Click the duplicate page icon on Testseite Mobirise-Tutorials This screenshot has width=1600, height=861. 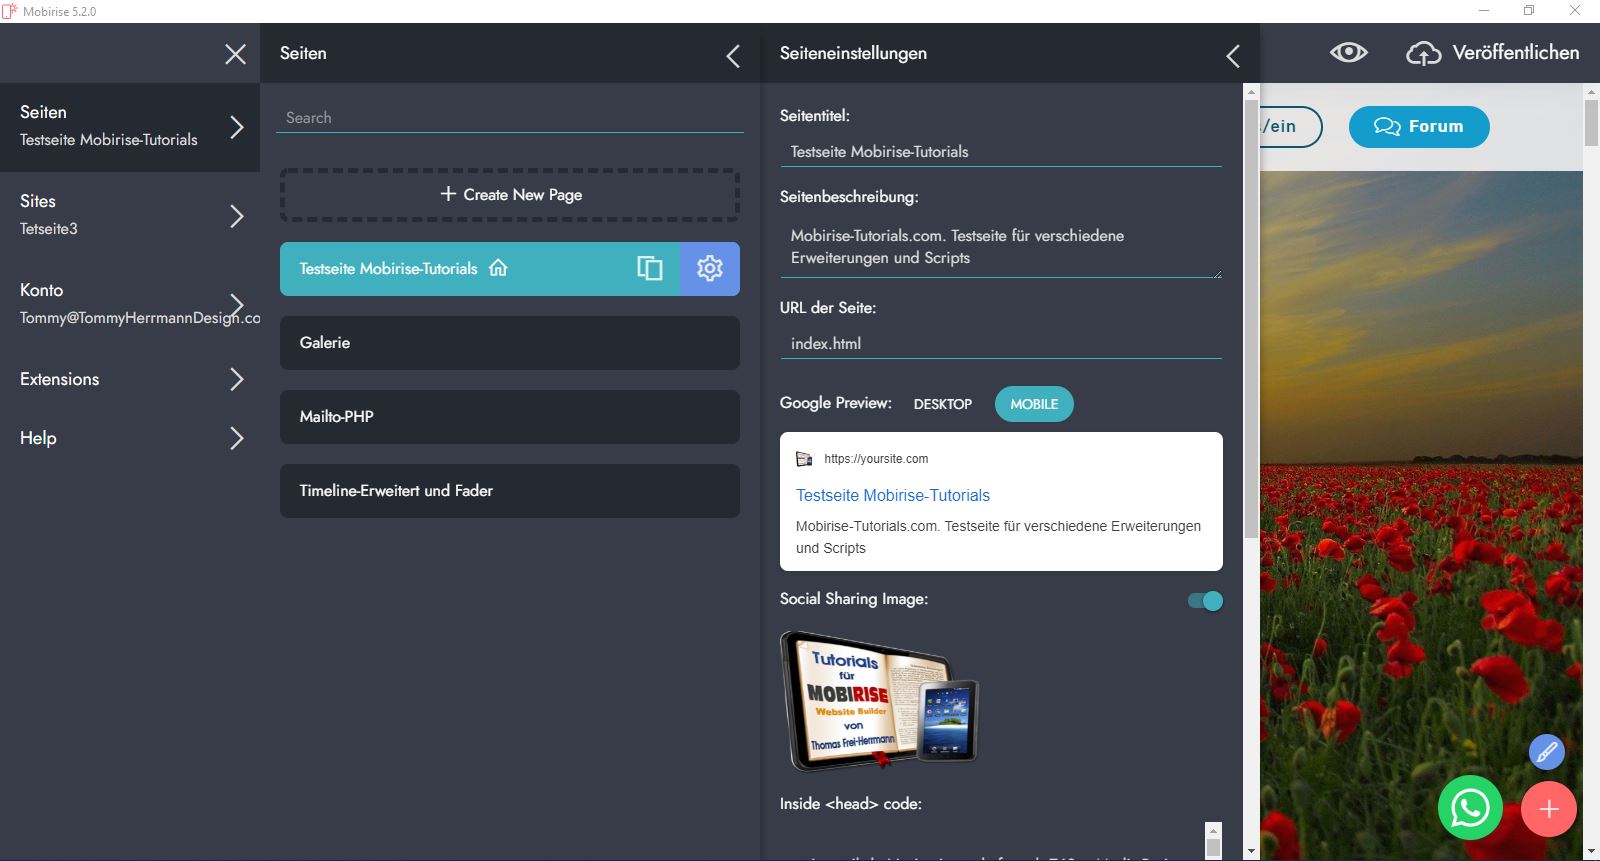click(649, 268)
